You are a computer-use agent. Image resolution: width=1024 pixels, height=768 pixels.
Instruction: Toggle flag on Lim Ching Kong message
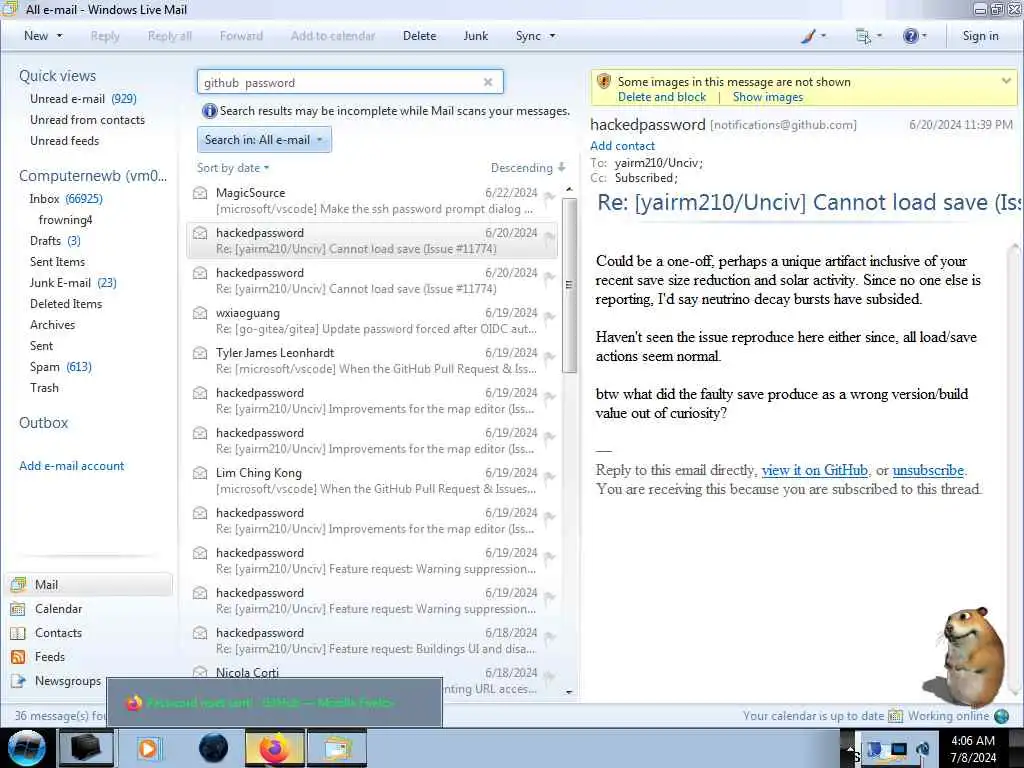(x=549, y=477)
